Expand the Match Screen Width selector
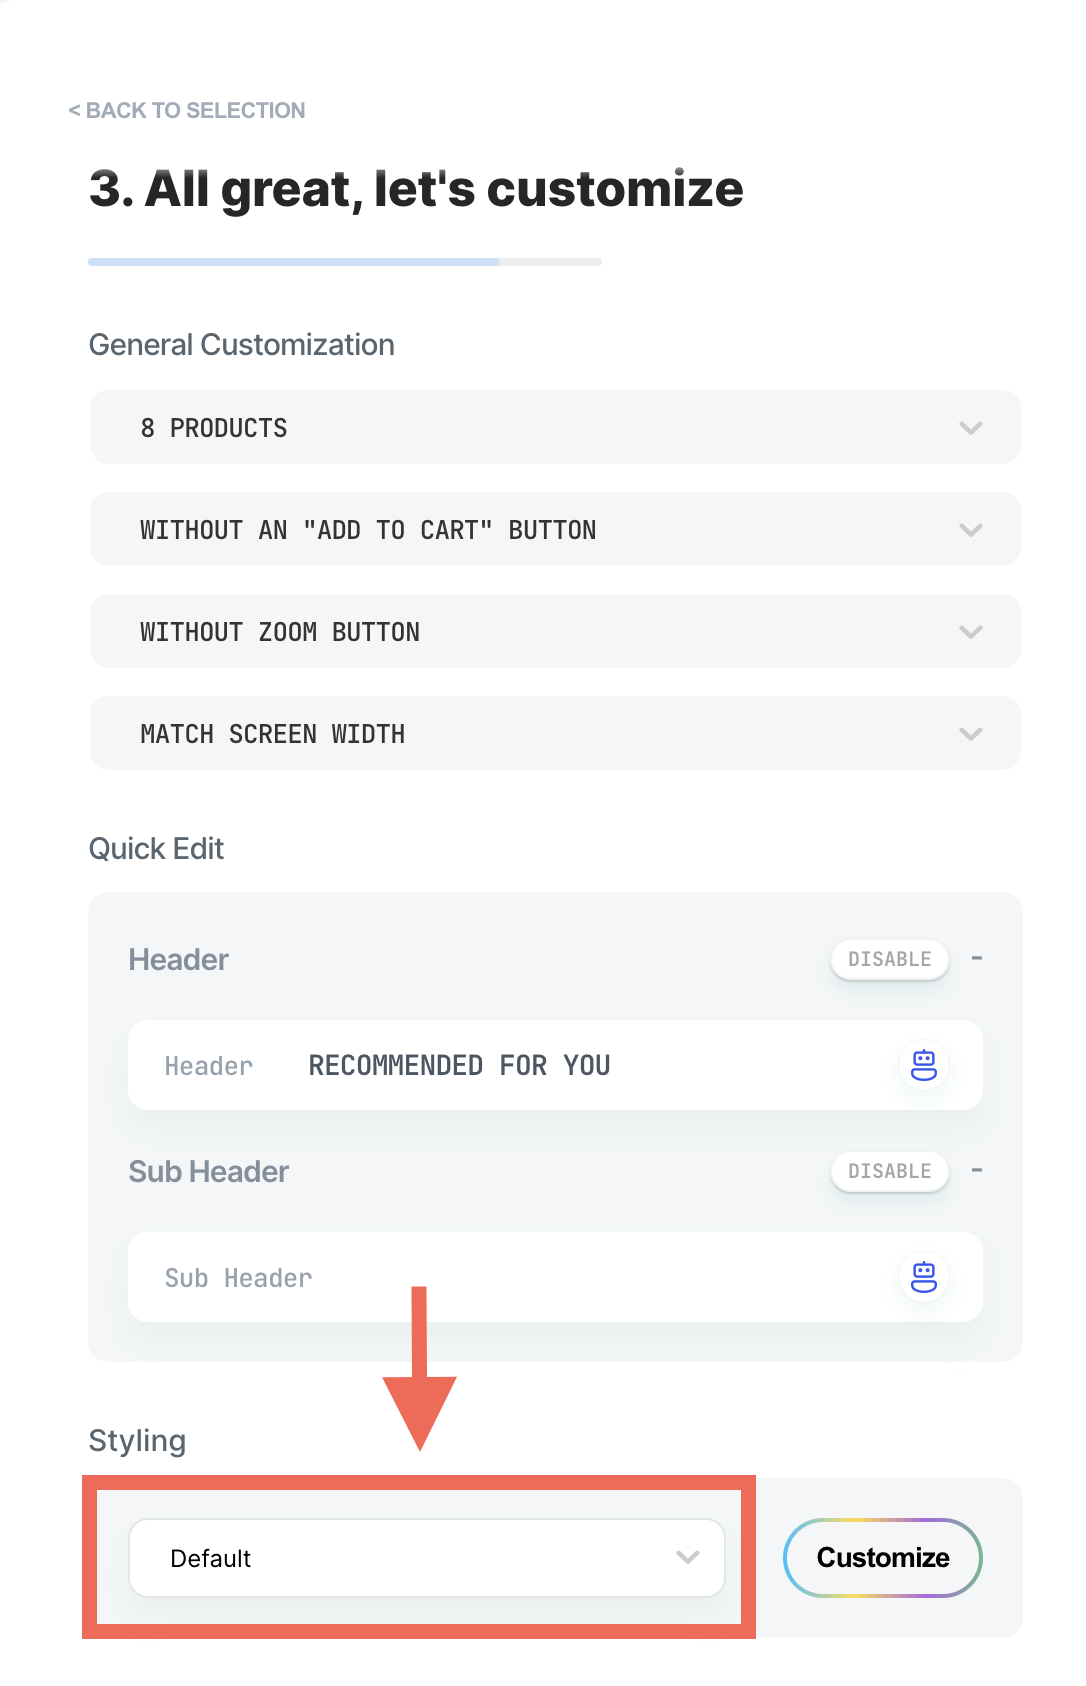Image resolution: width=1086 pixels, height=1686 pixels. click(555, 733)
